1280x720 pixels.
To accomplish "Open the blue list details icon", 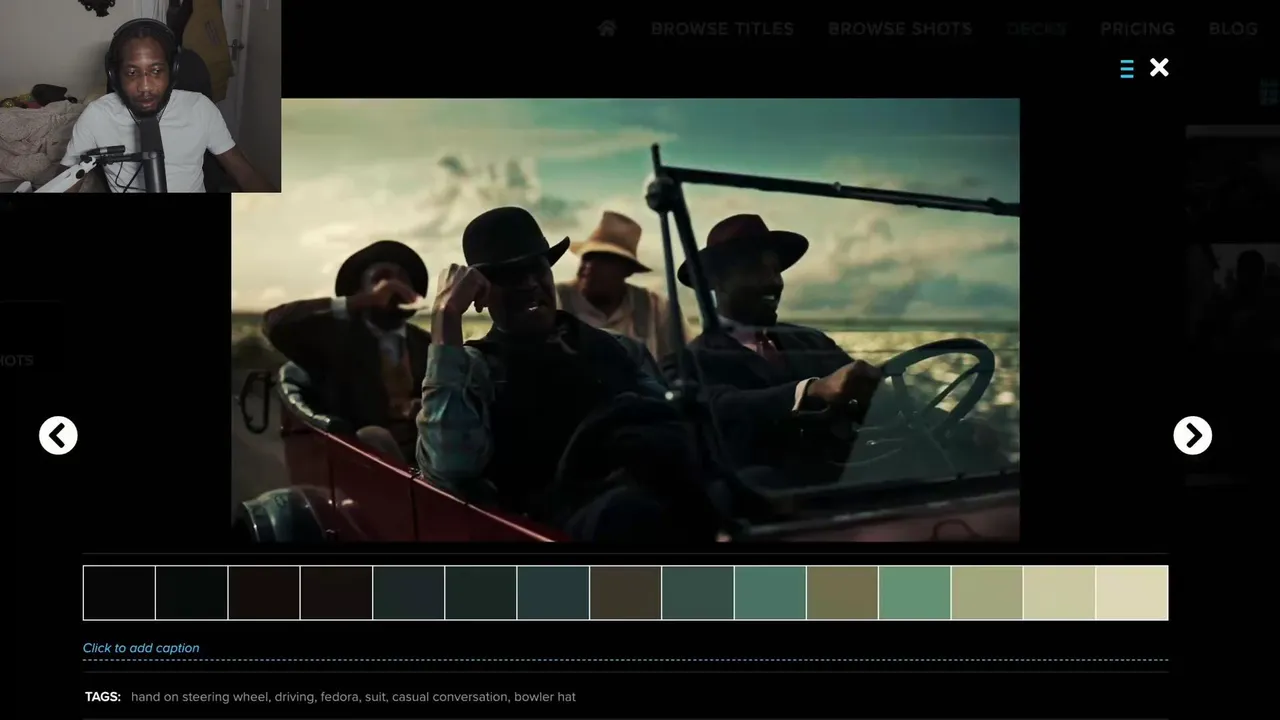I will [1127, 68].
